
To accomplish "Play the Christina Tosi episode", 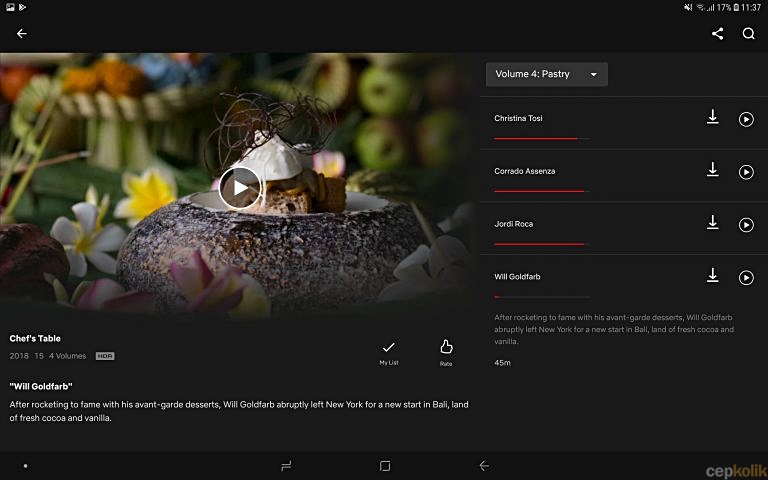I will click(x=746, y=119).
